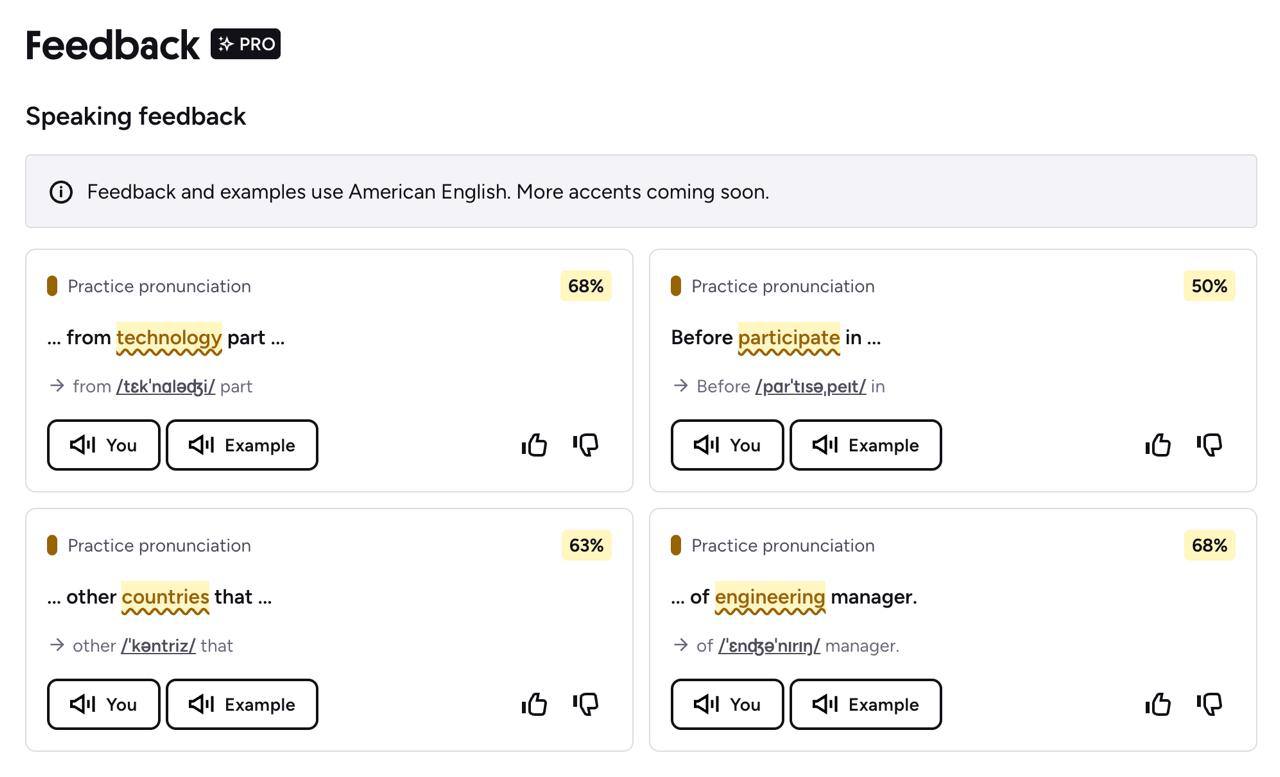Dislike the countries pronunciation feedback

(x=586, y=704)
